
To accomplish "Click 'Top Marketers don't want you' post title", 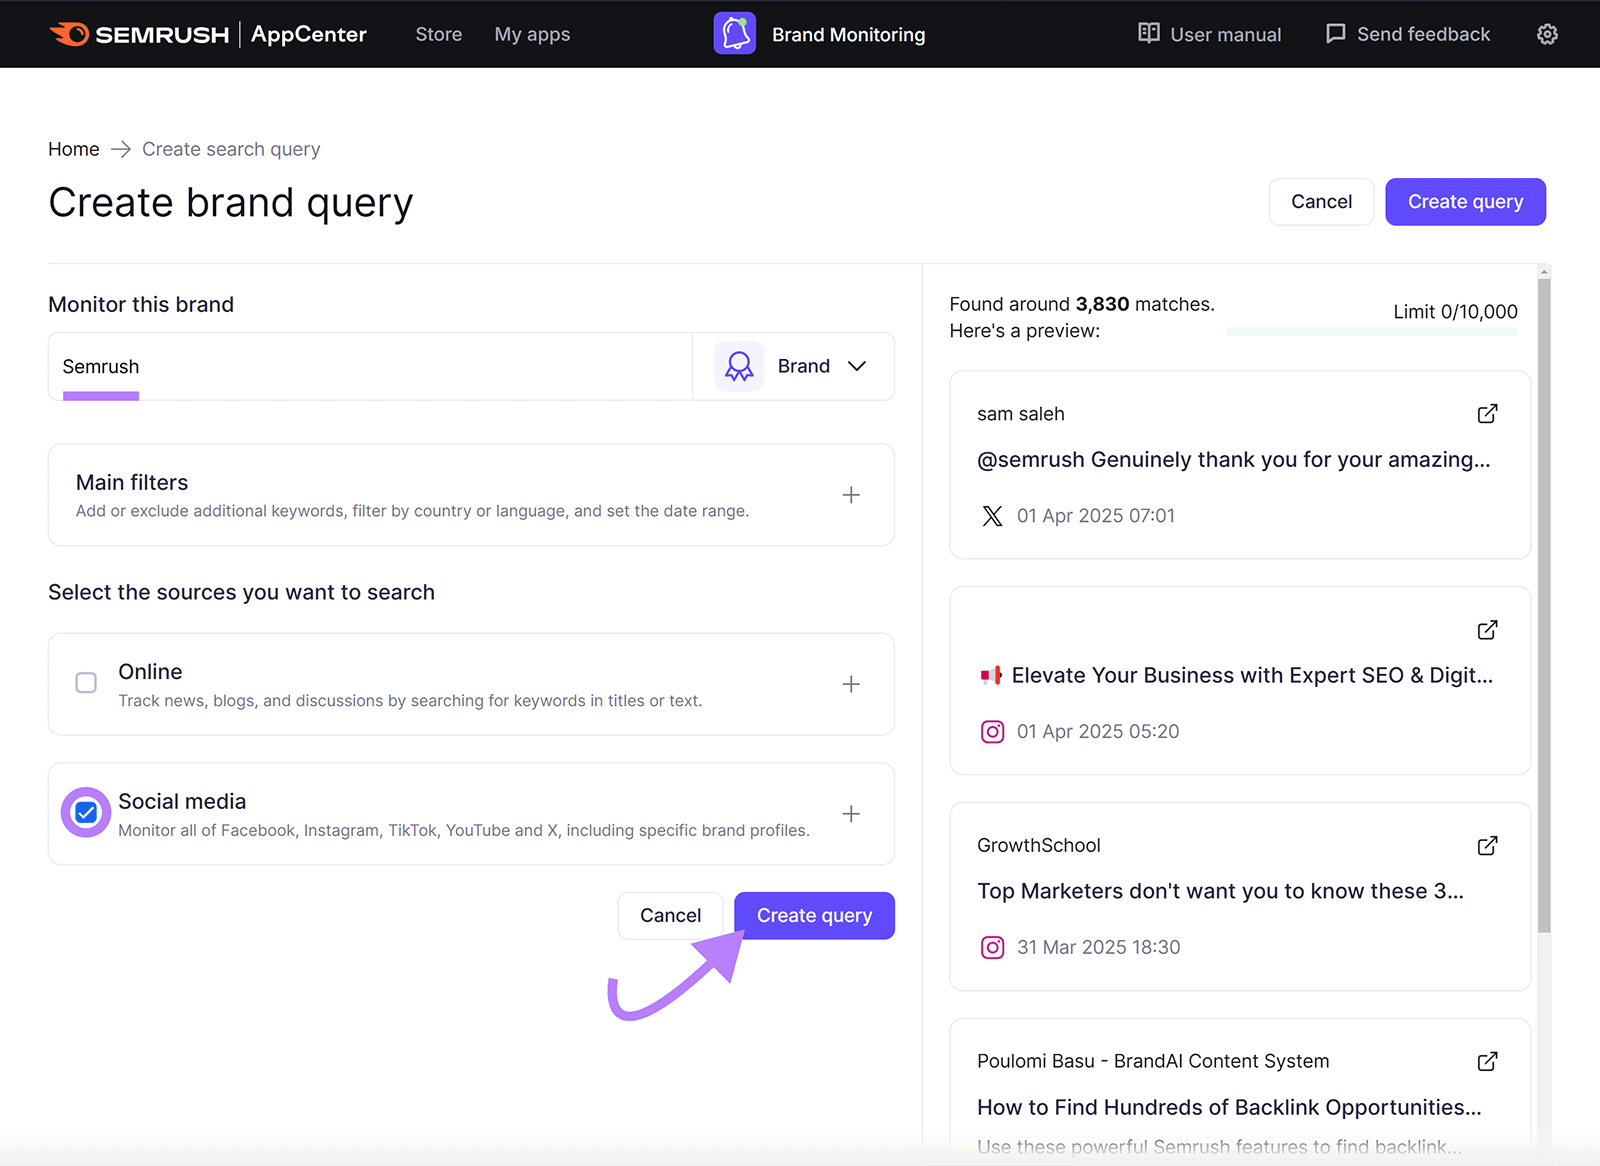I will pyautogui.click(x=1220, y=891).
